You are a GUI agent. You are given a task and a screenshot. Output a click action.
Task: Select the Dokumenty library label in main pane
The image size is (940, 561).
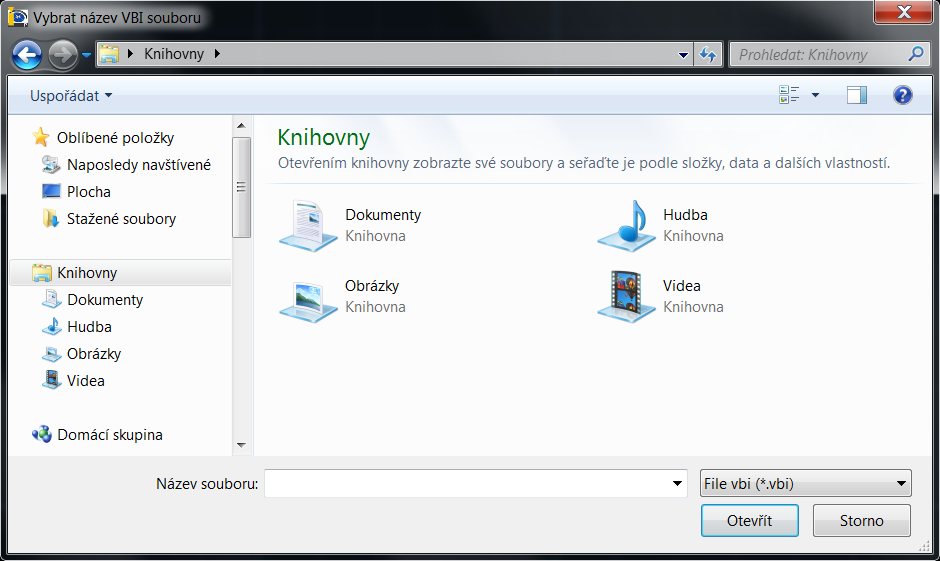point(383,215)
